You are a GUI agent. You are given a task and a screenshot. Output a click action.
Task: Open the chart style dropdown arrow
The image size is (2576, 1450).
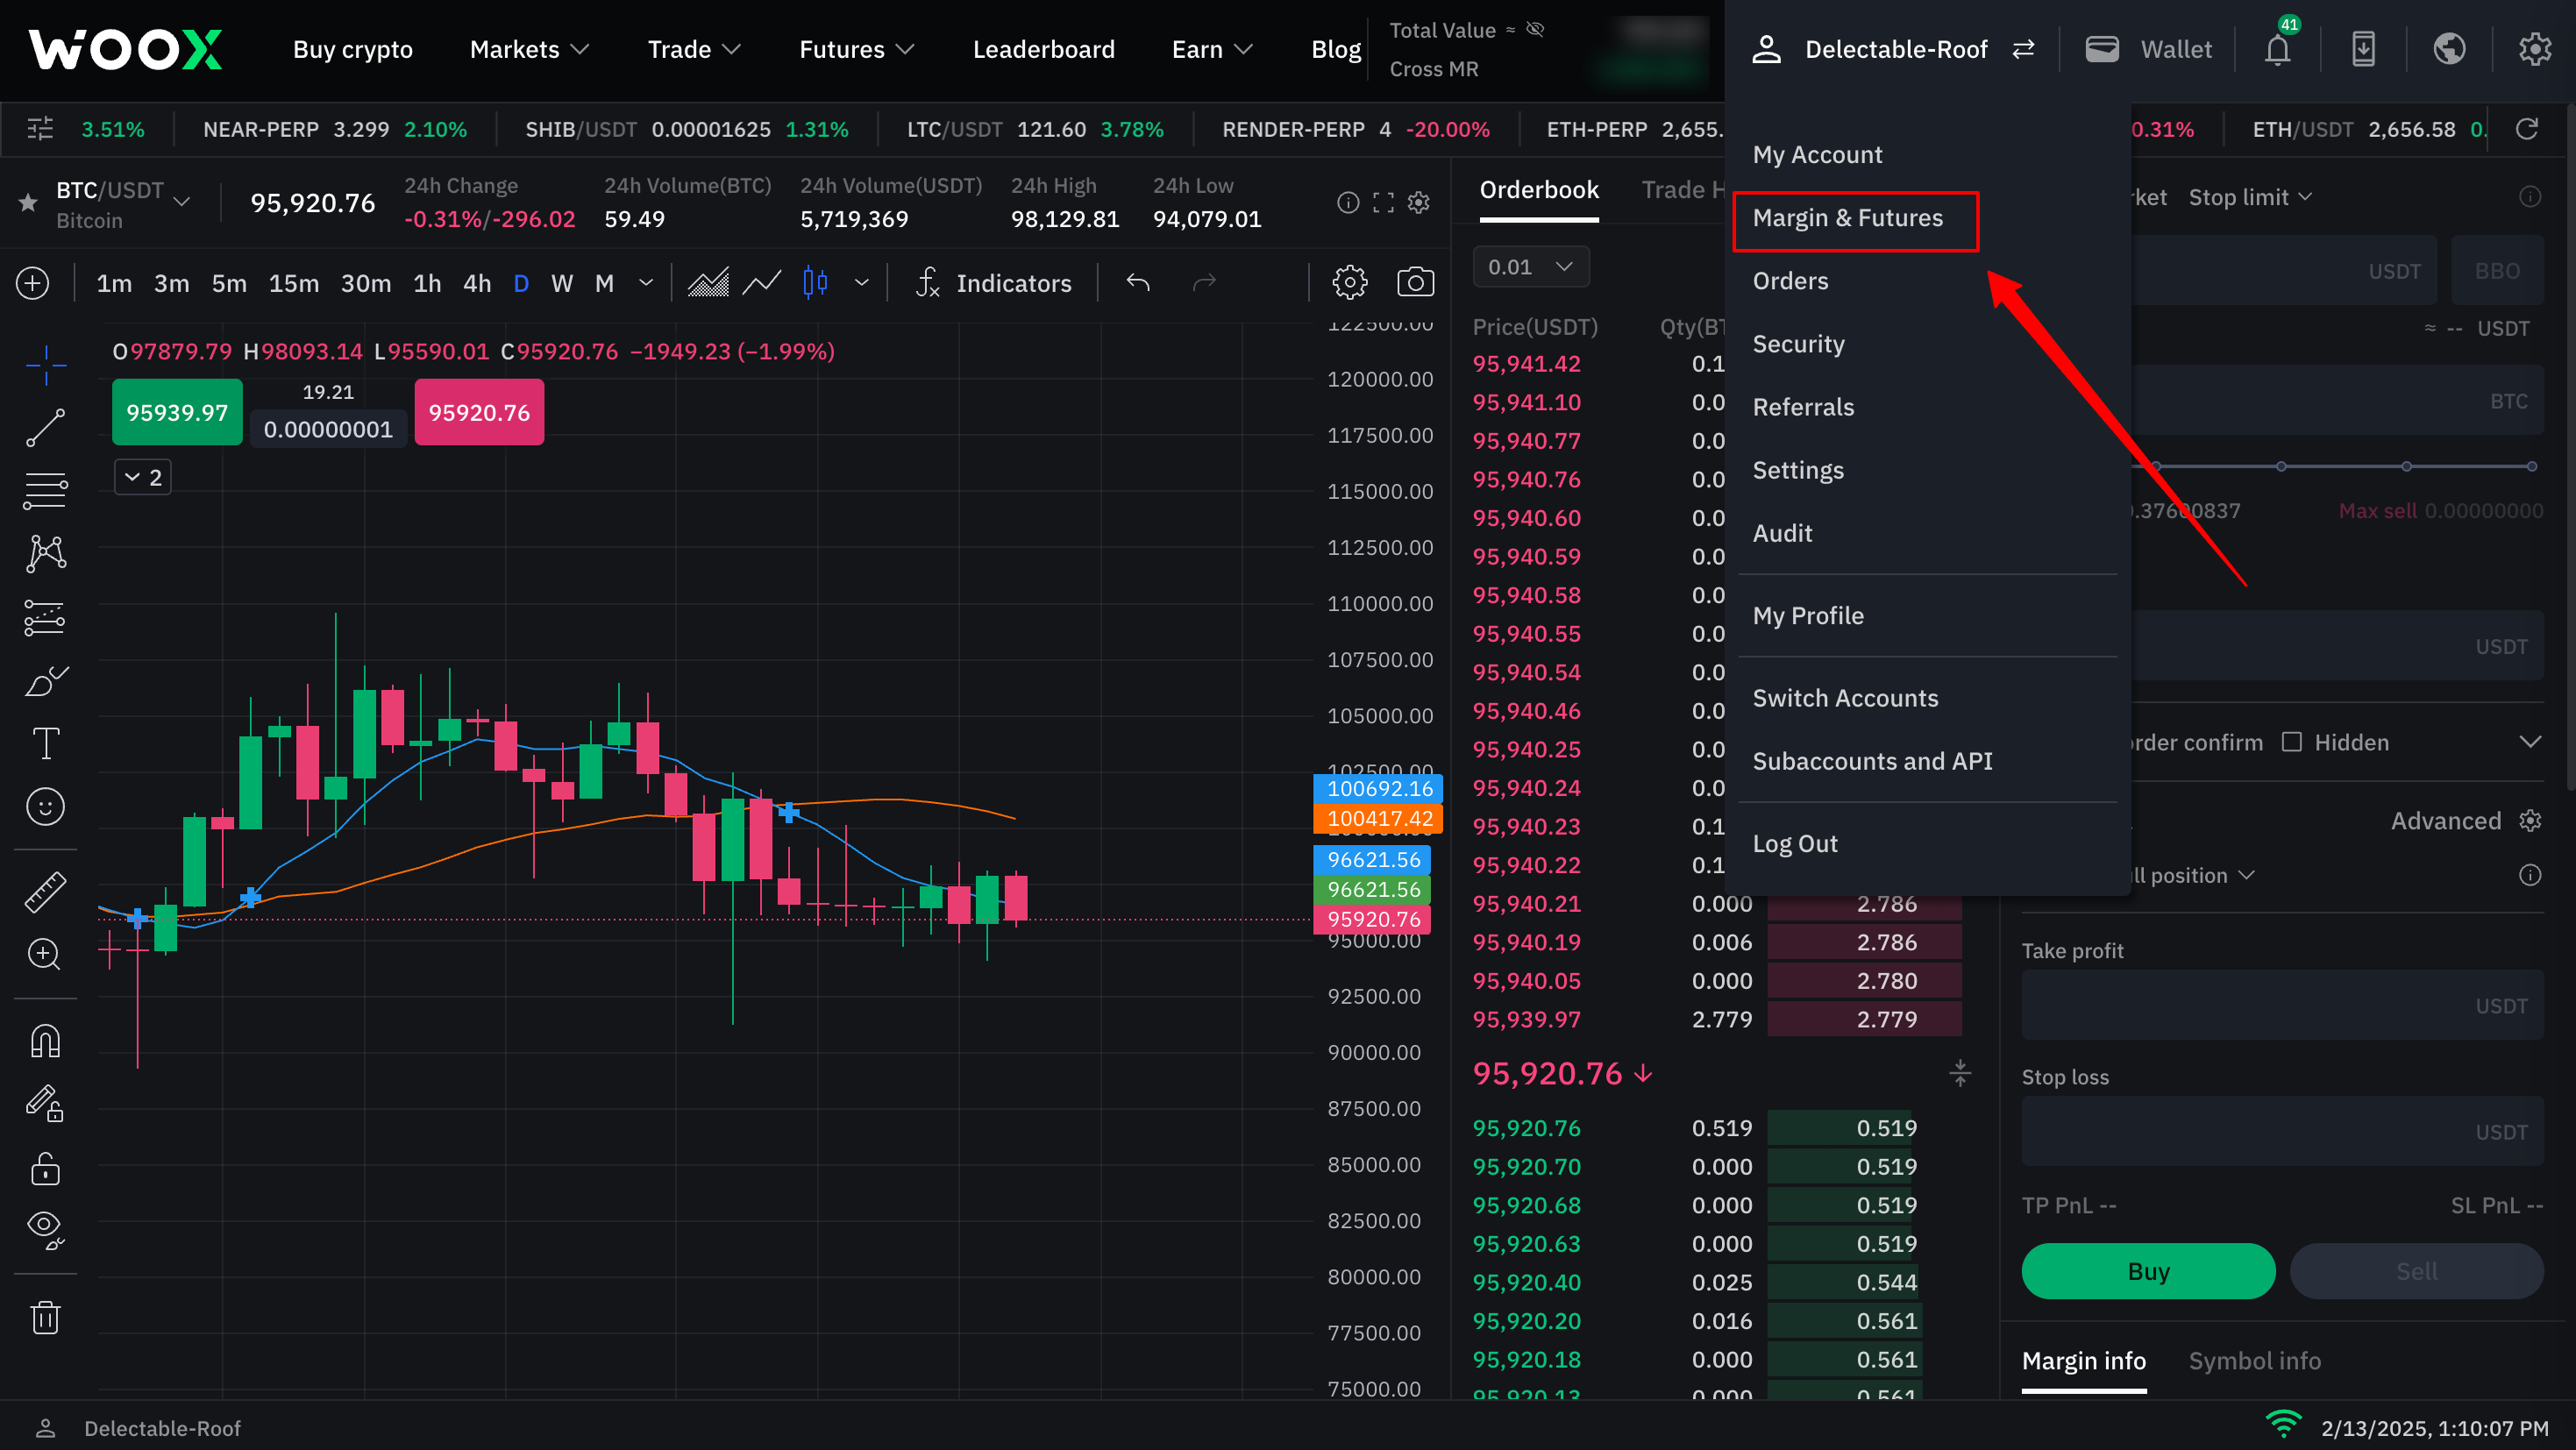(x=861, y=283)
